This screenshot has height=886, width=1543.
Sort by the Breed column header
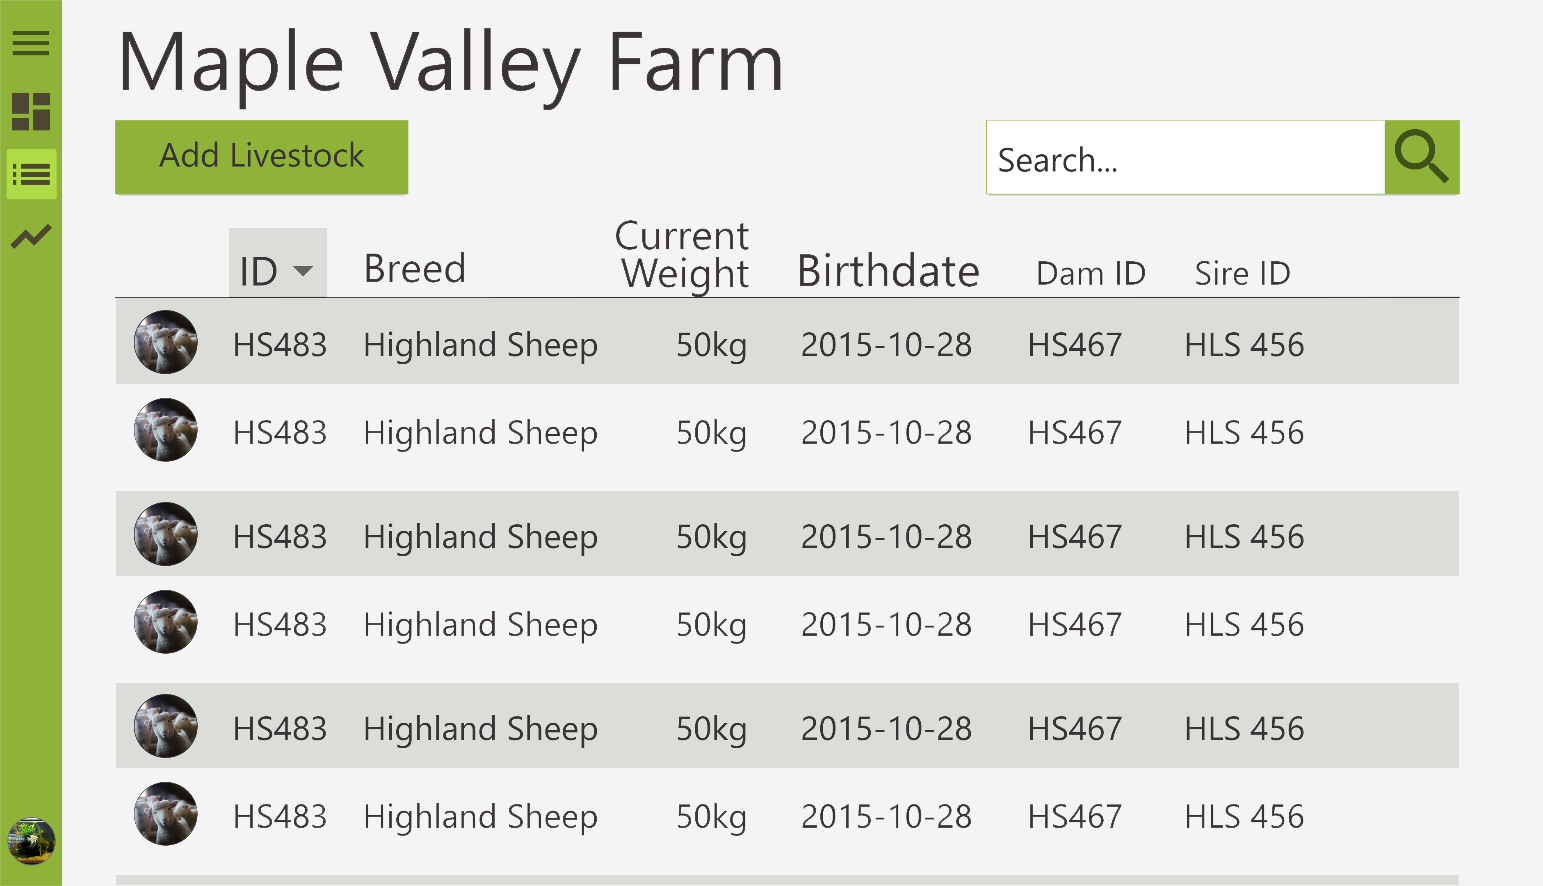pyautogui.click(x=414, y=269)
